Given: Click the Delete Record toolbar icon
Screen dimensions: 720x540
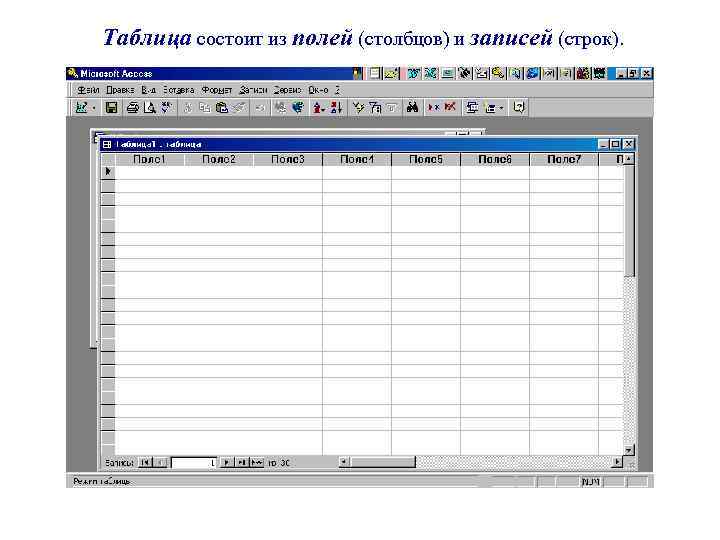Looking at the screenshot, I should coord(450,108).
